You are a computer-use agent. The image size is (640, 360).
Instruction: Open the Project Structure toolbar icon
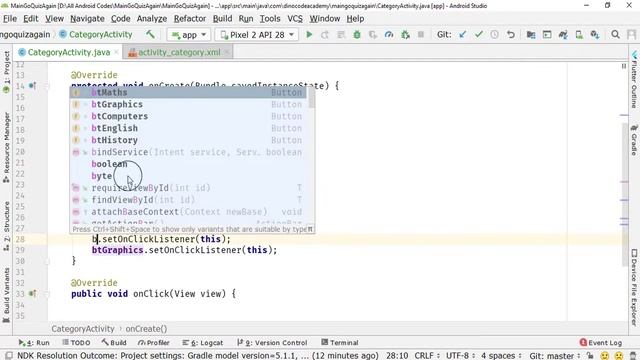pos(531,35)
